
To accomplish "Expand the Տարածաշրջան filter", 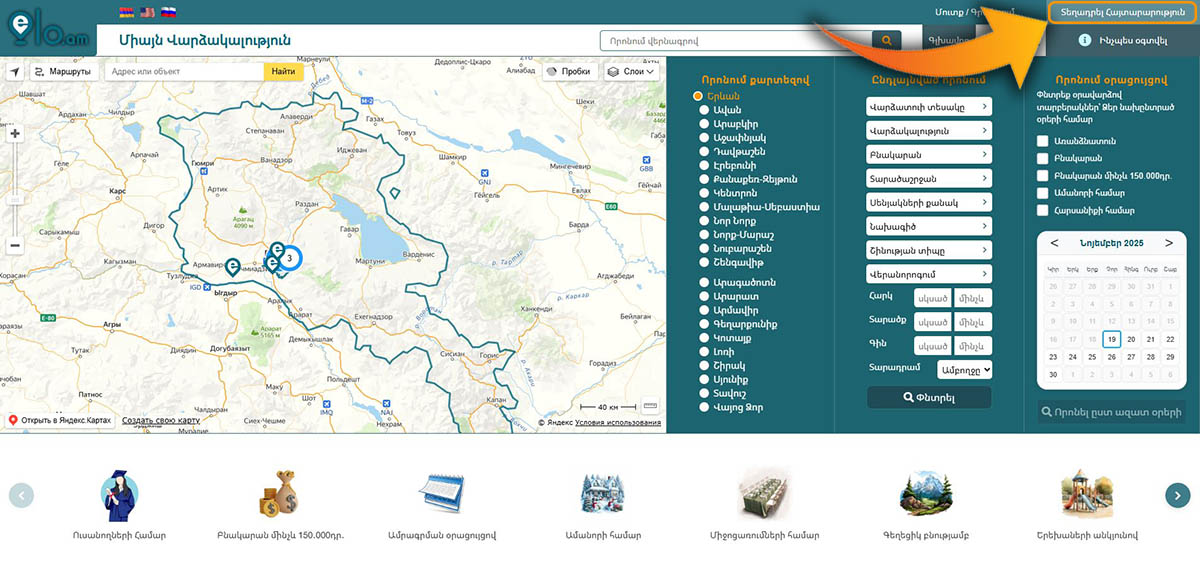I will pyautogui.click(x=929, y=178).
